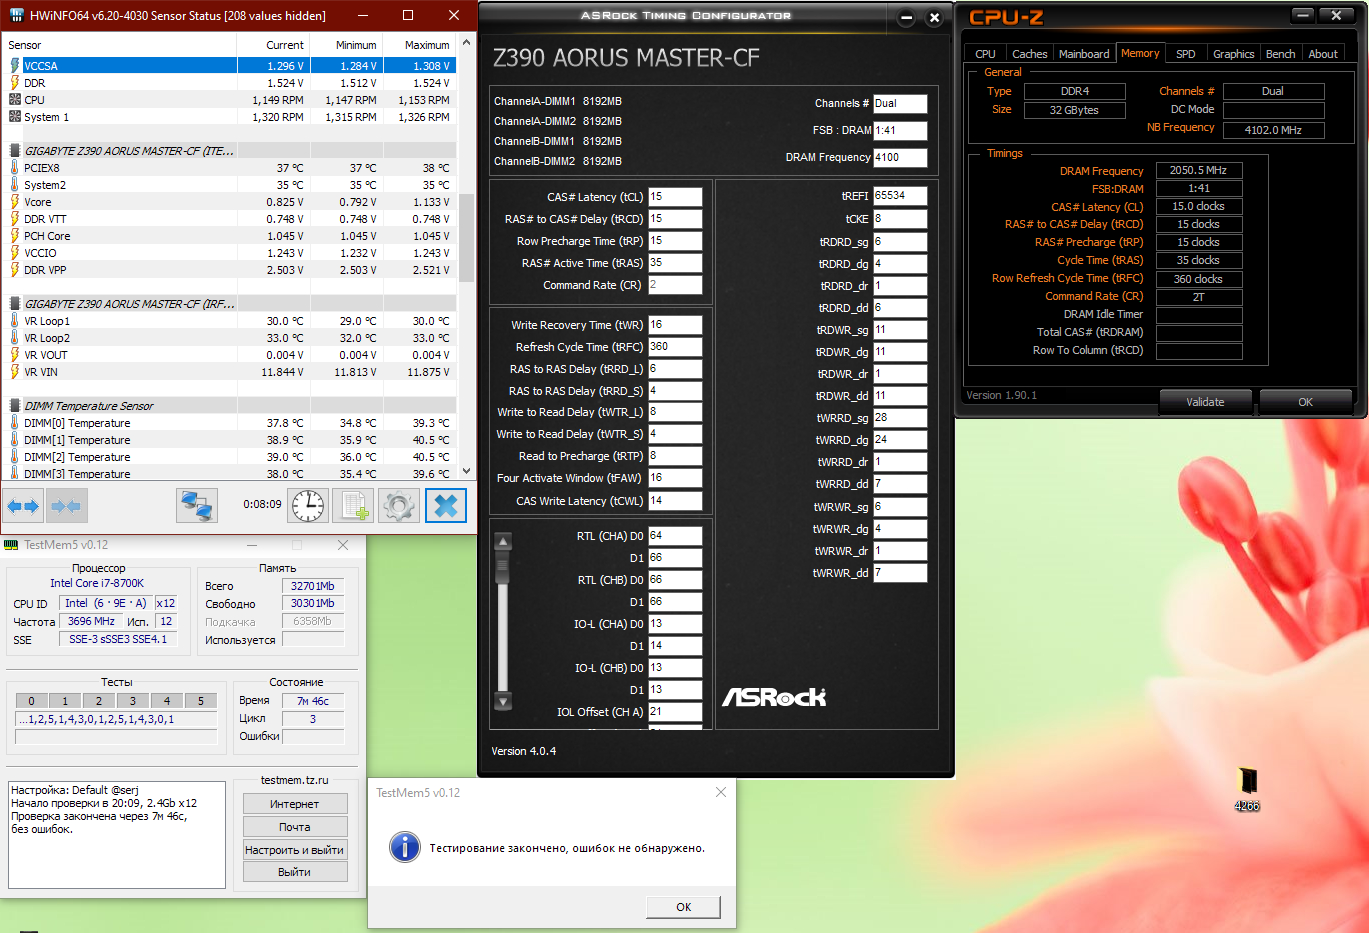1369x933 pixels.
Task: Start HWiNFO logging with the sheet-plus icon
Action: pyautogui.click(x=353, y=506)
